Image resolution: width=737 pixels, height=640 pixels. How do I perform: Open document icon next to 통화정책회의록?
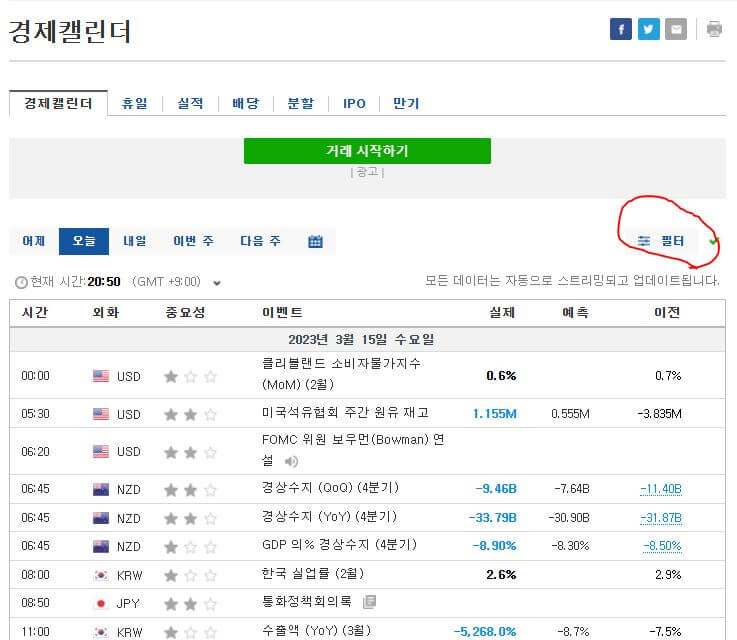pyautogui.click(x=369, y=602)
